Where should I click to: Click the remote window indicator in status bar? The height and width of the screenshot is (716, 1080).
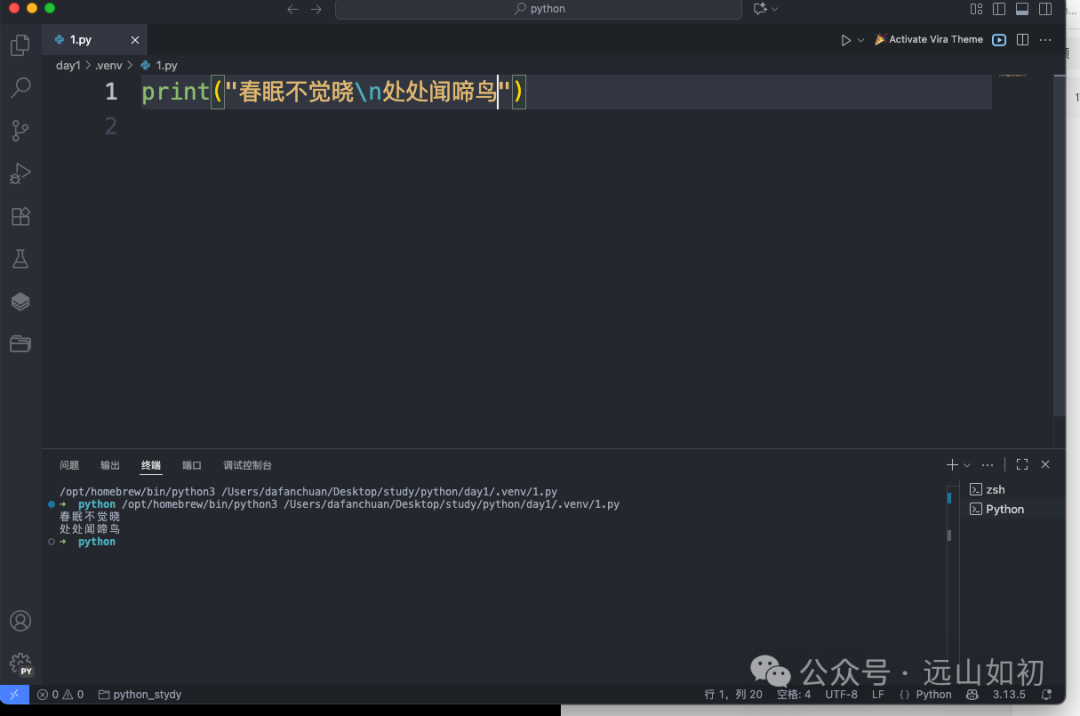14,694
